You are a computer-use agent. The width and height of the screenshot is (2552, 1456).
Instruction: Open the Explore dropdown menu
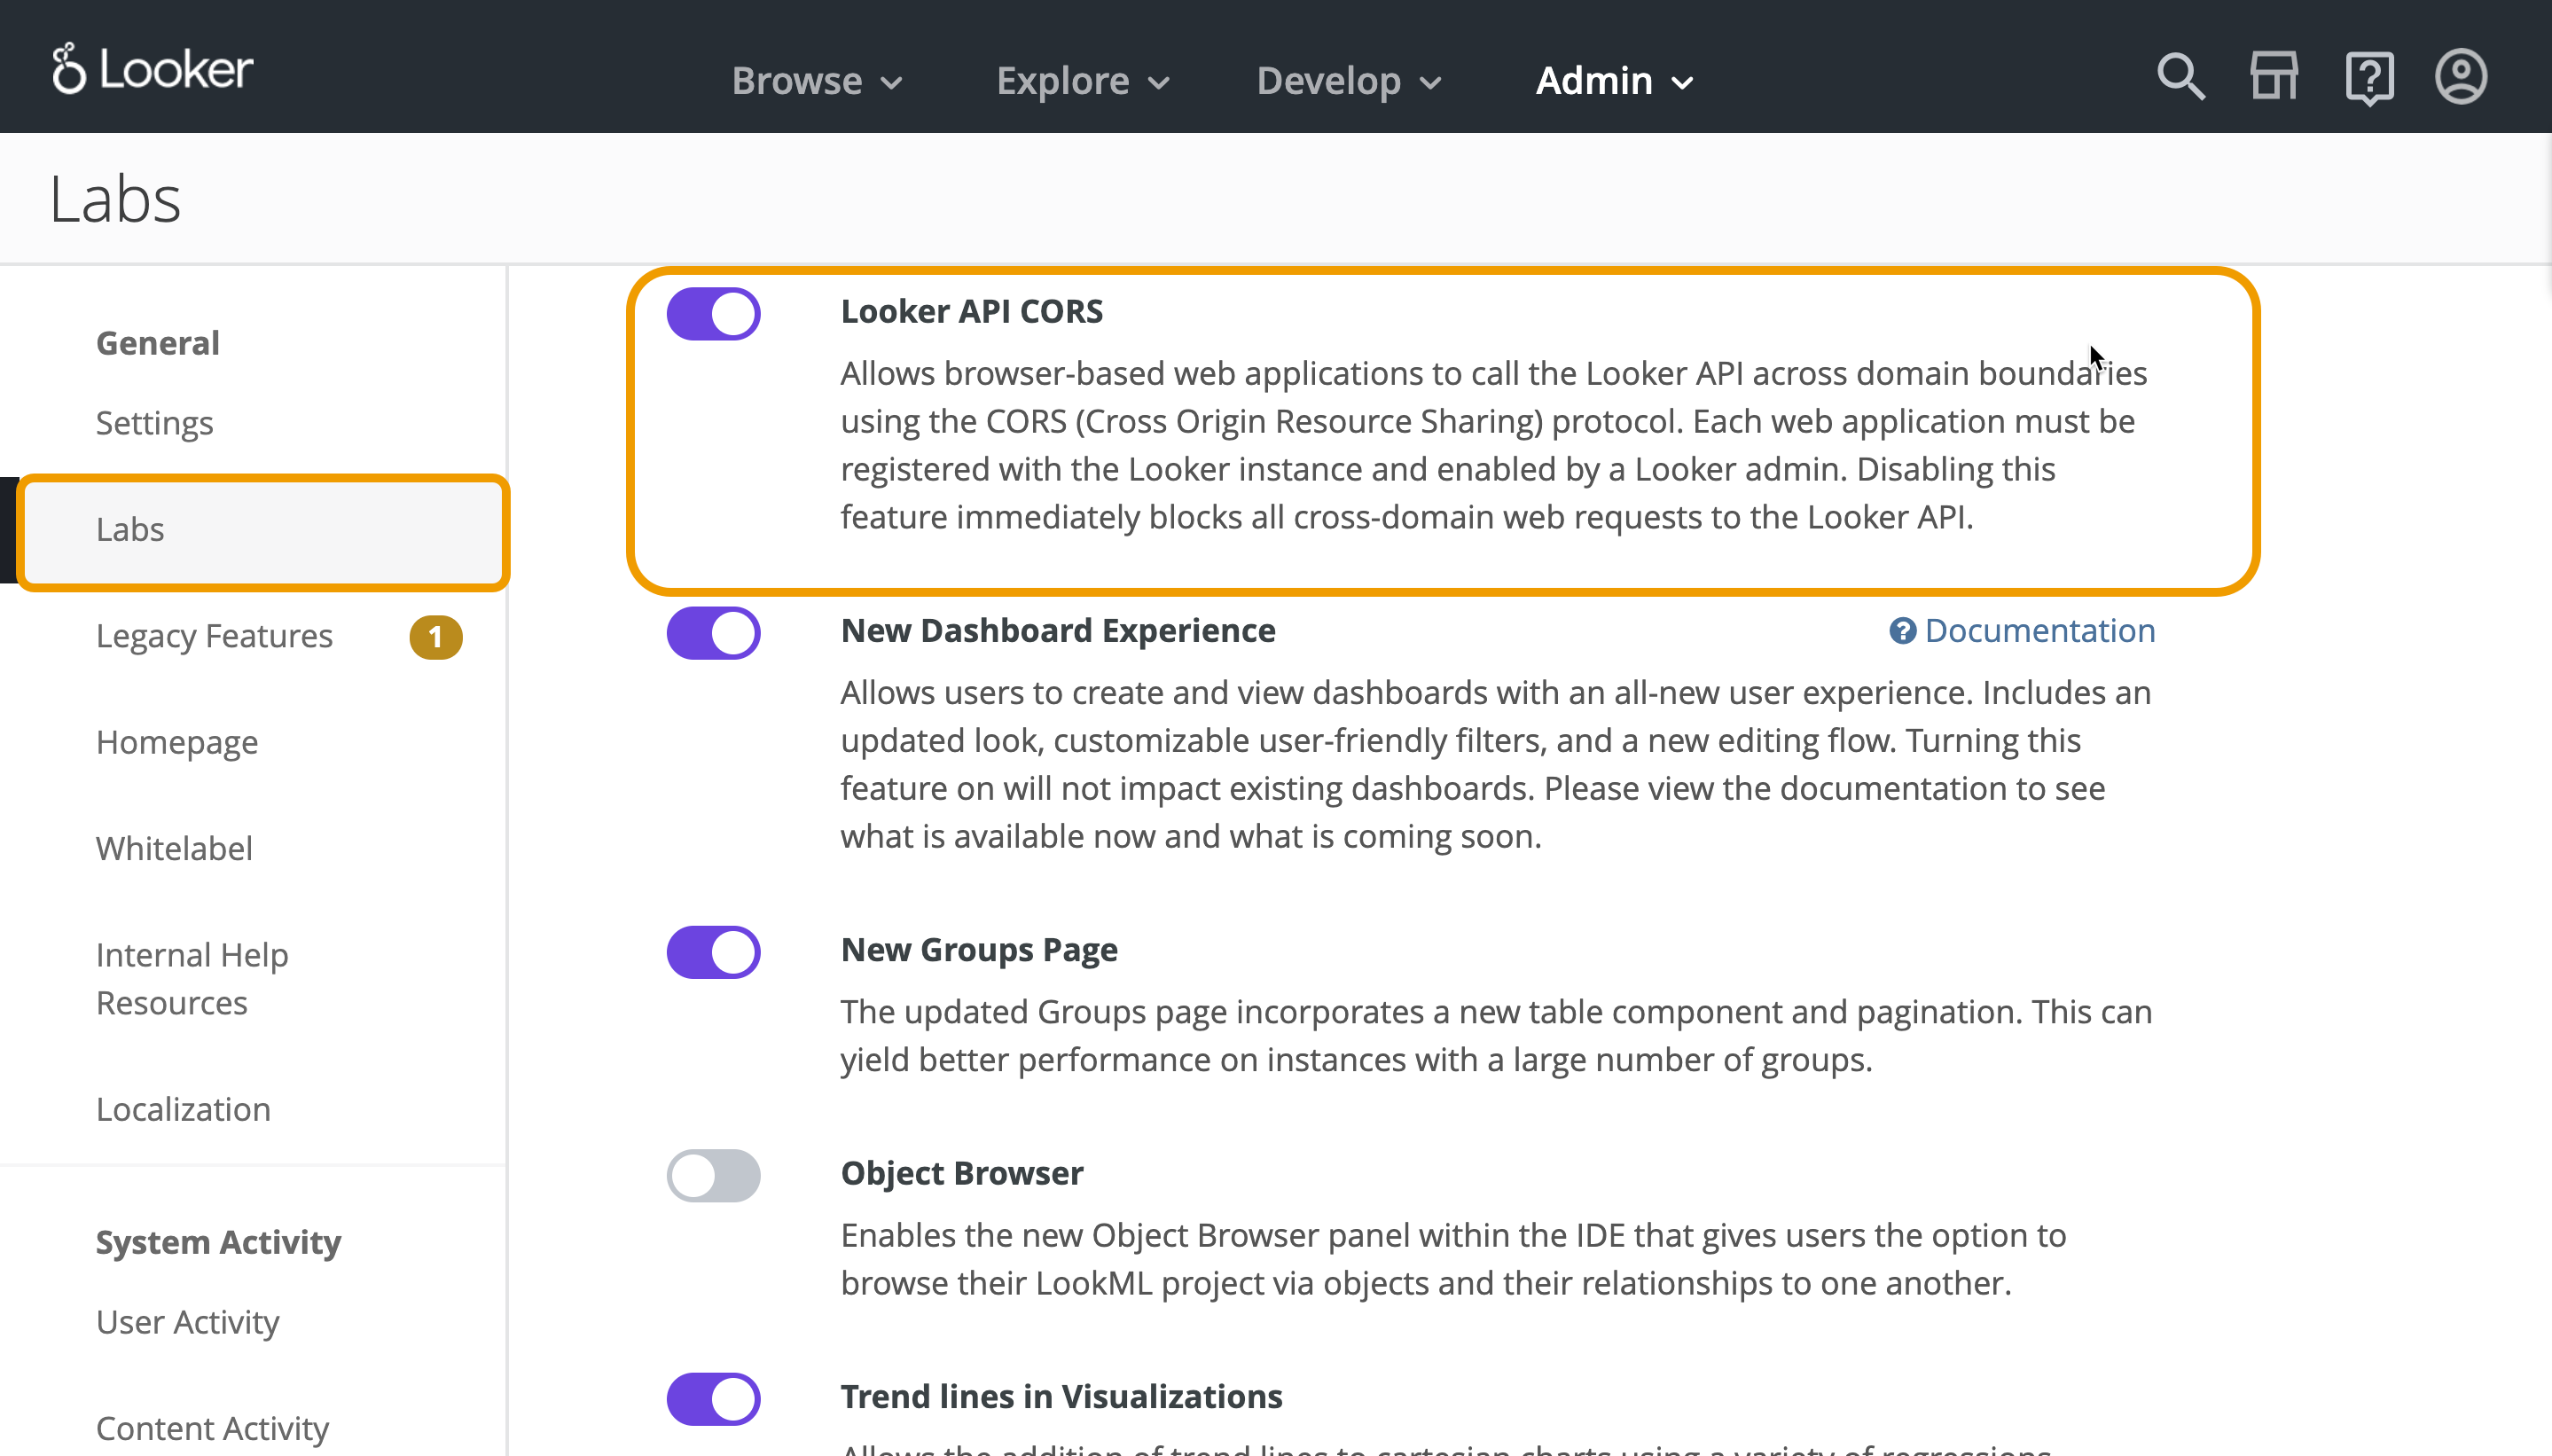pos(1083,81)
